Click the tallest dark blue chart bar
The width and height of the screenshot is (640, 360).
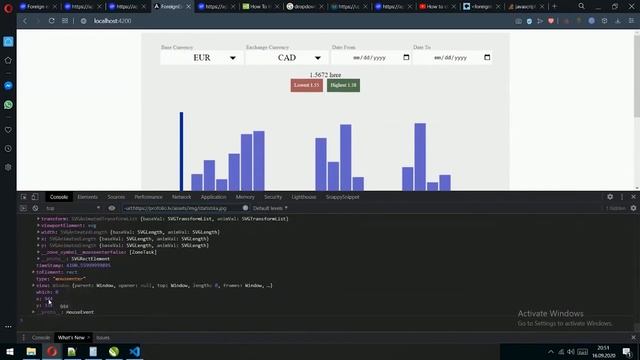tap(182, 151)
